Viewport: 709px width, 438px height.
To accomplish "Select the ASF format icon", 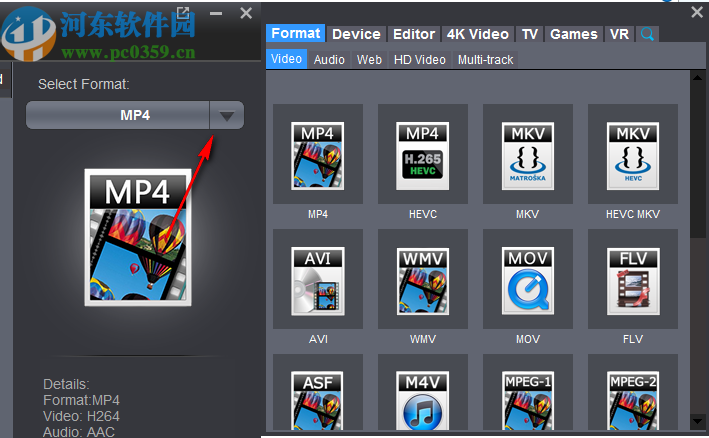I will (x=317, y=400).
